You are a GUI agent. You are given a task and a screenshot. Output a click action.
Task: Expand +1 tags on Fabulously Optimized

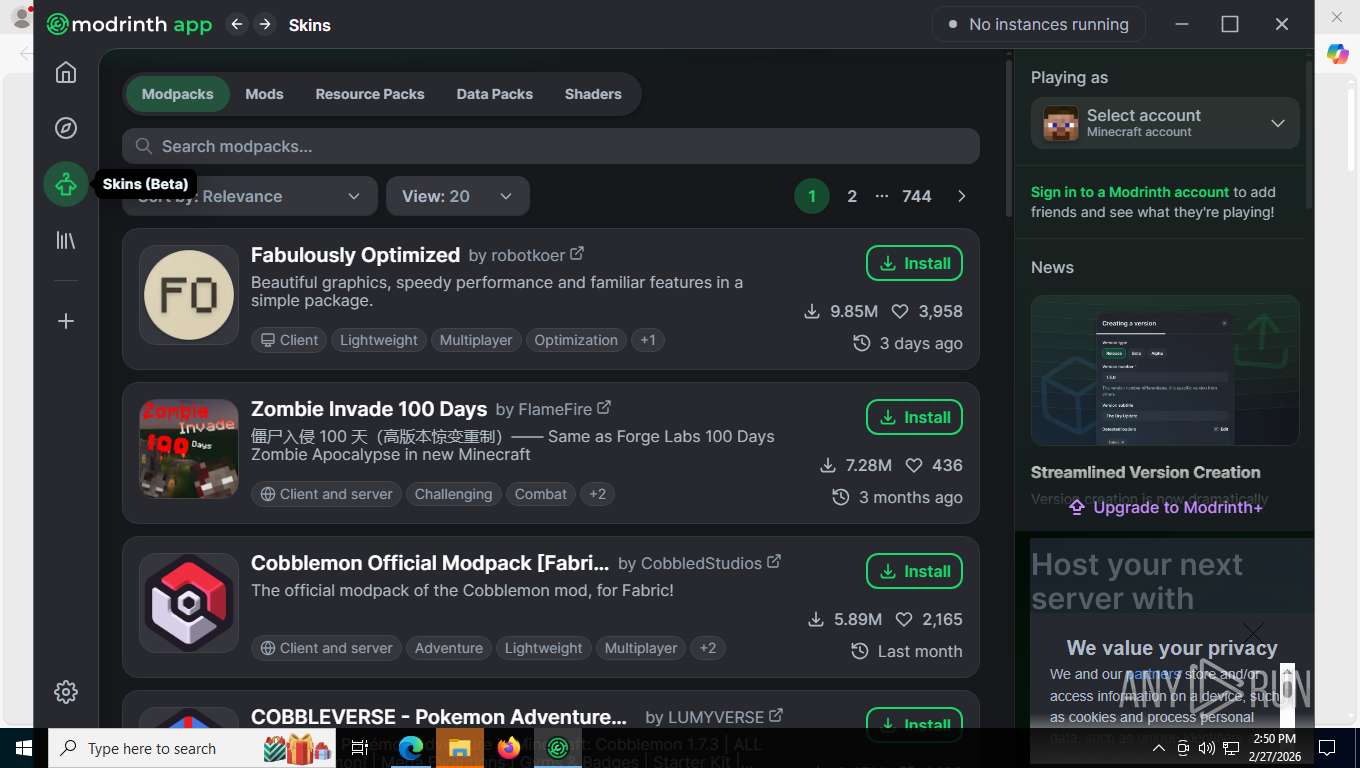point(648,340)
